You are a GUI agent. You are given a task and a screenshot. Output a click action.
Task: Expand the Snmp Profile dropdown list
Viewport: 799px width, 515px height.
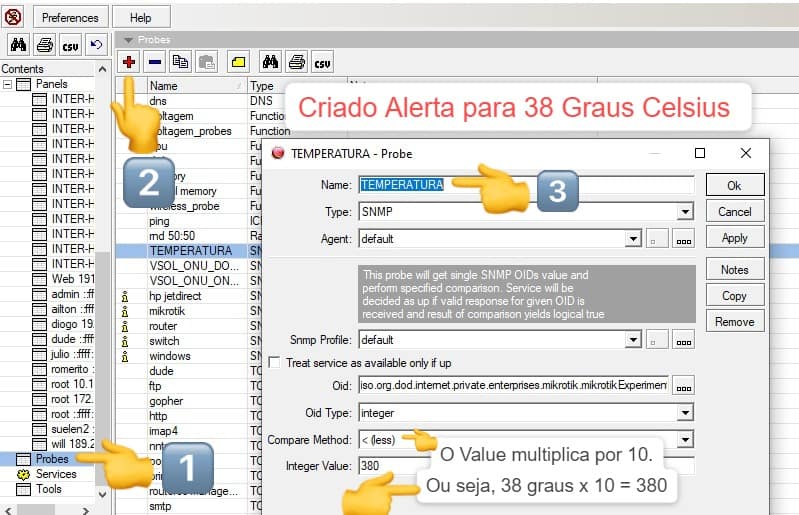point(632,340)
